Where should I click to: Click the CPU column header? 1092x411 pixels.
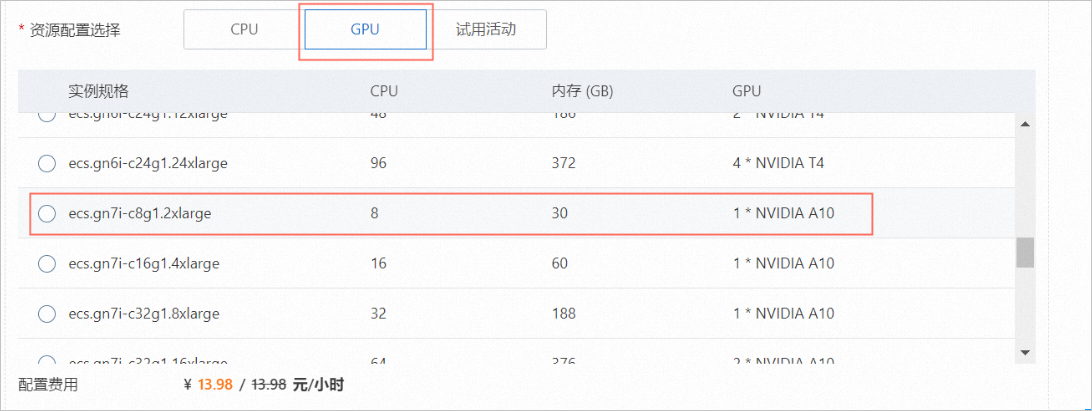(x=384, y=91)
